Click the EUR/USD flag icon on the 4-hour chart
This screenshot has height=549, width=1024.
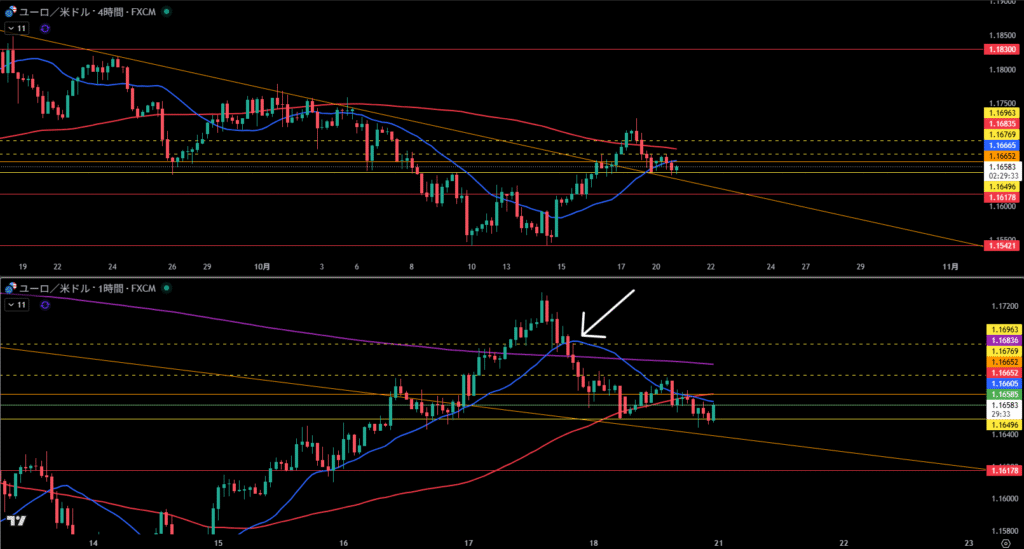tap(9, 12)
